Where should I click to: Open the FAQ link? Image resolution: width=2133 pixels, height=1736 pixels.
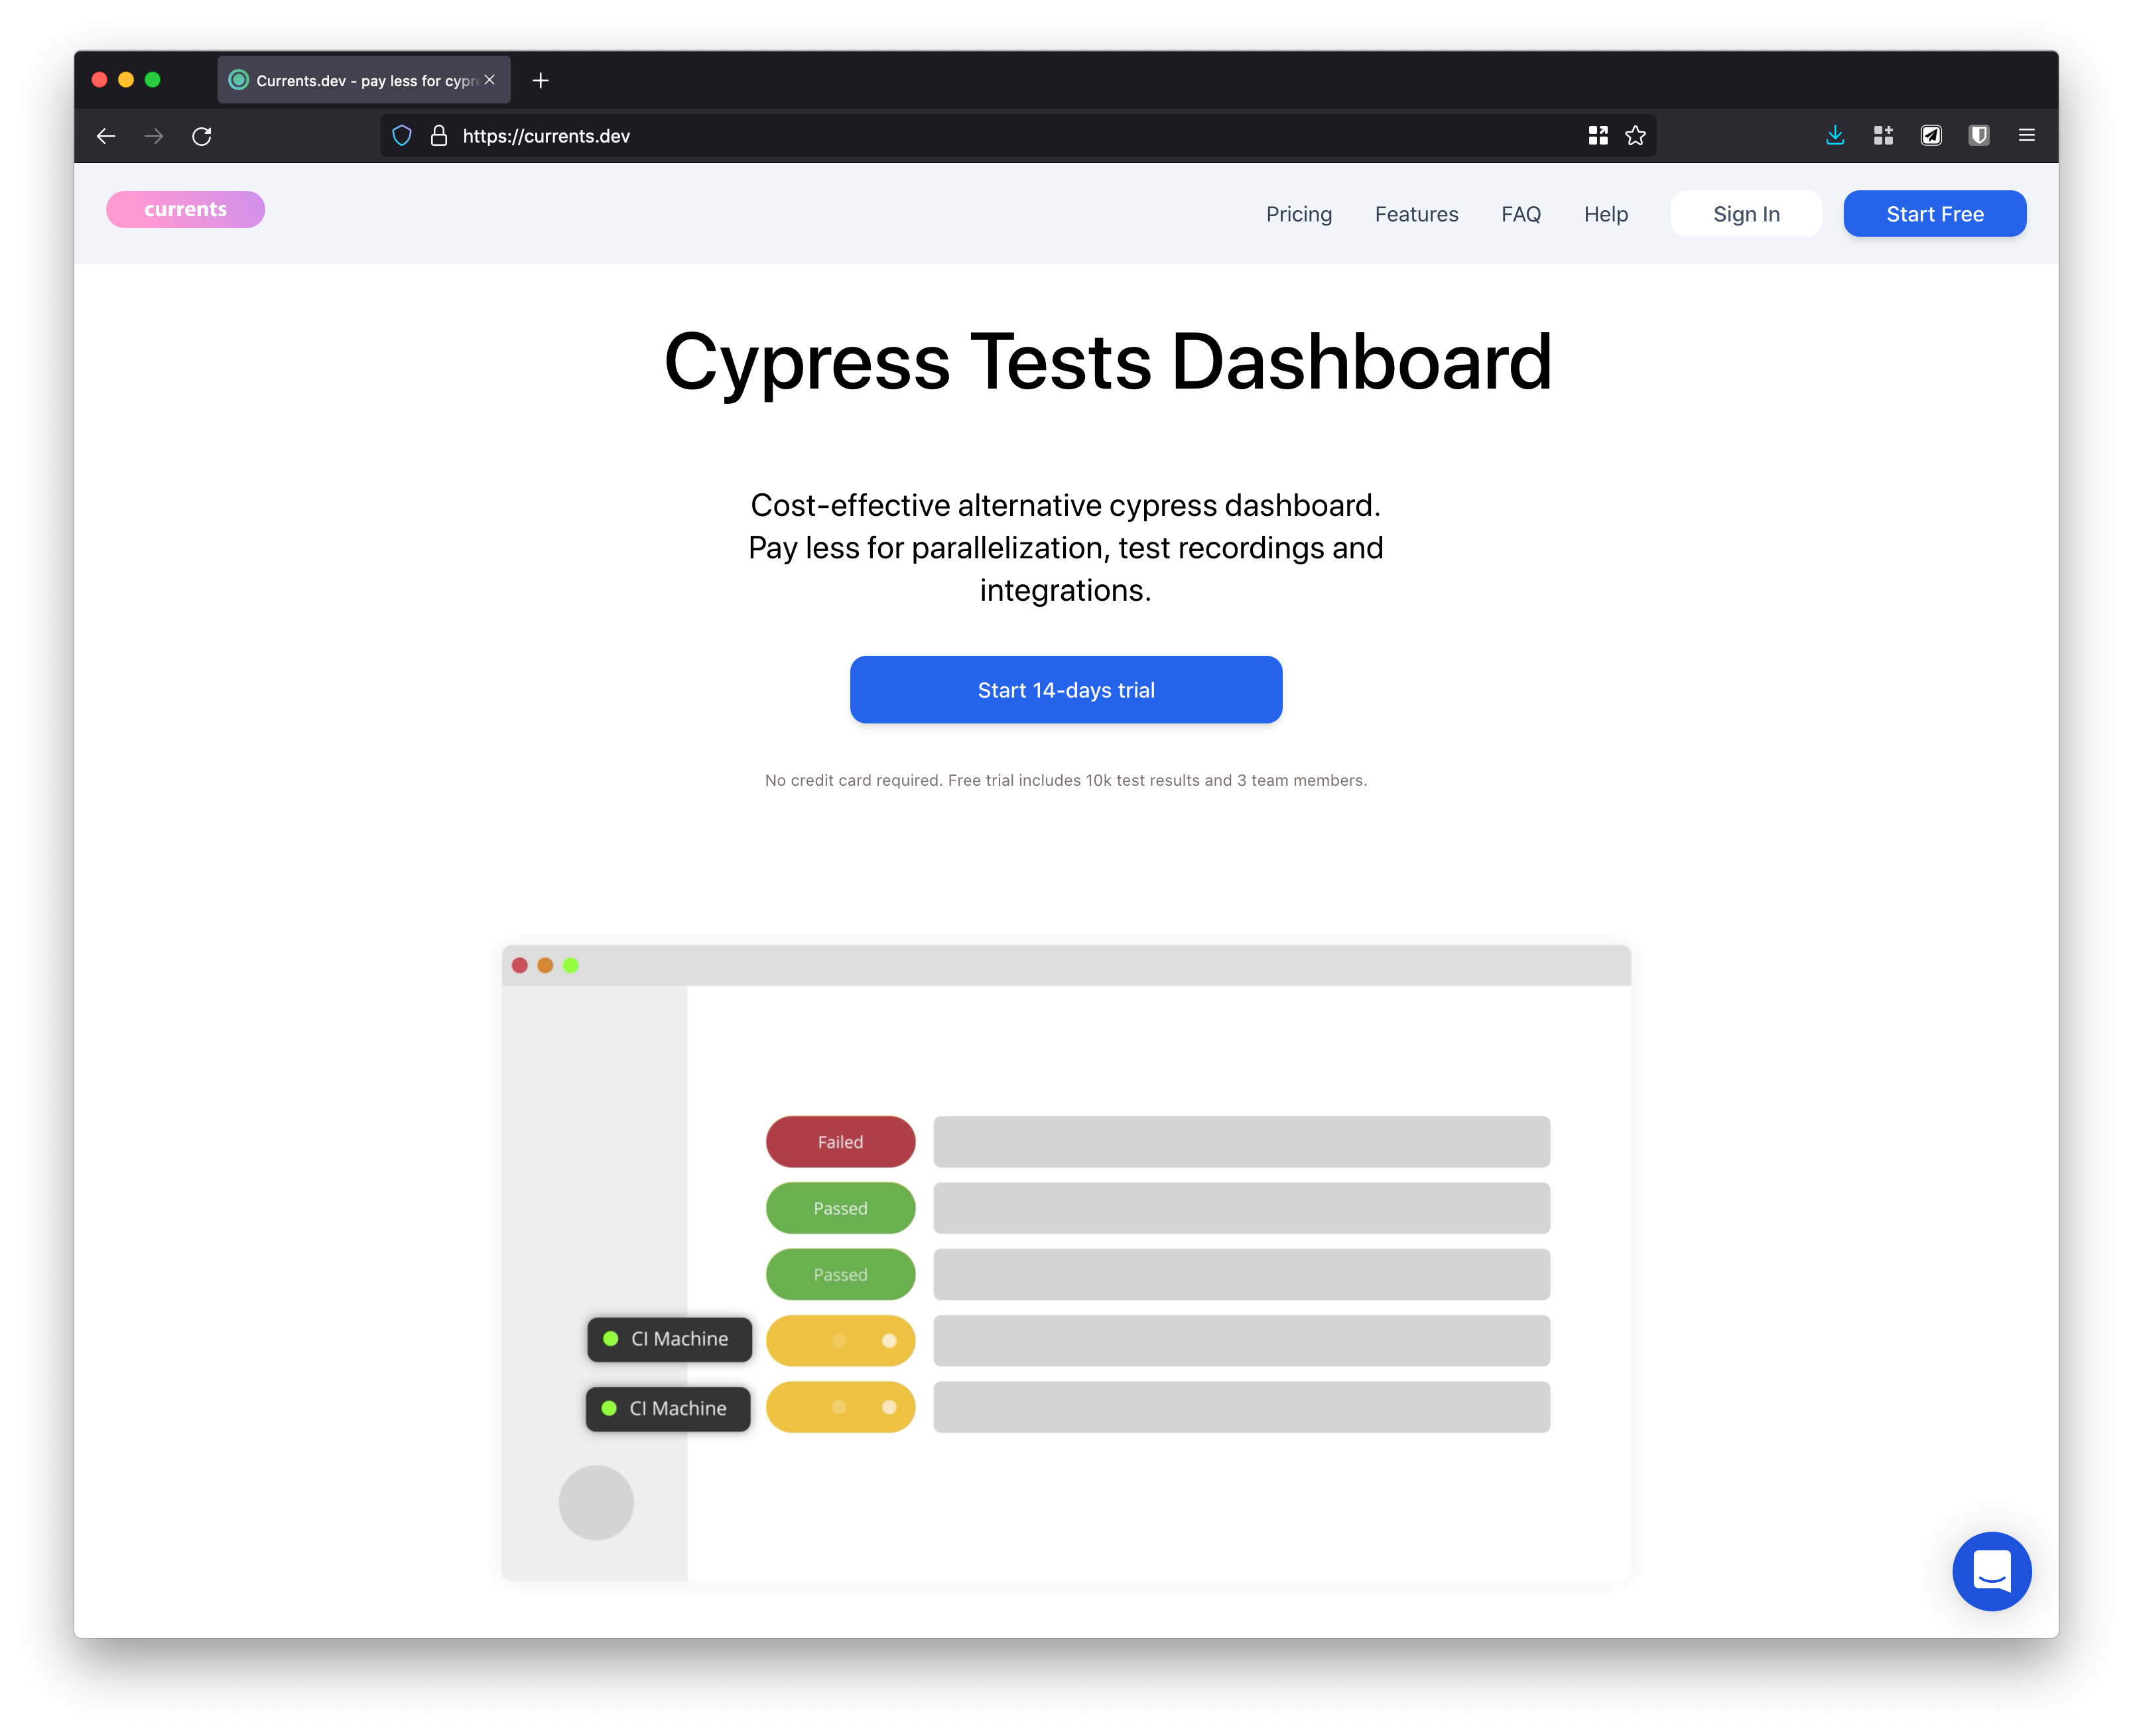coord(1520,214)
